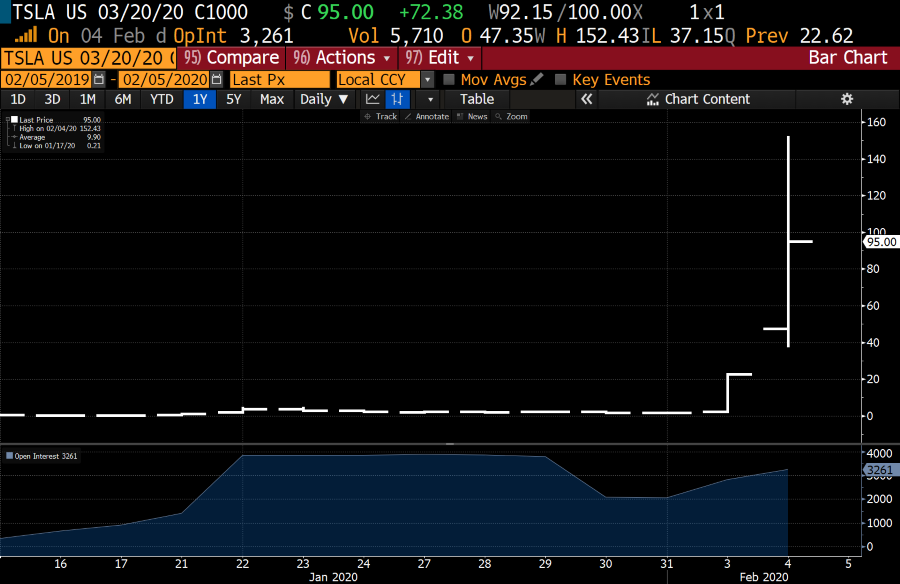Select the 5Y range tab

pos(233,99)
